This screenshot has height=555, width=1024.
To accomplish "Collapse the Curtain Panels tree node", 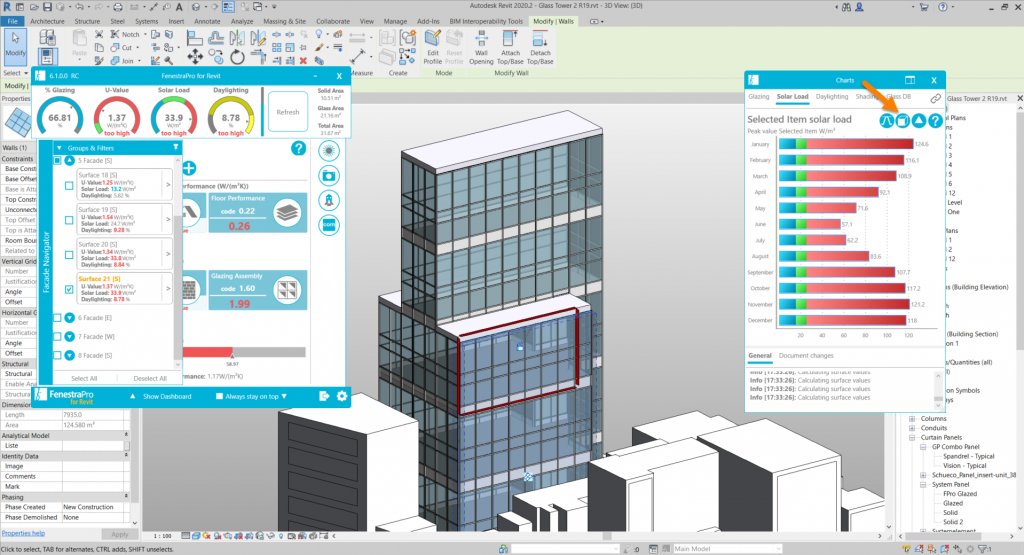I will tap(912, 437).
